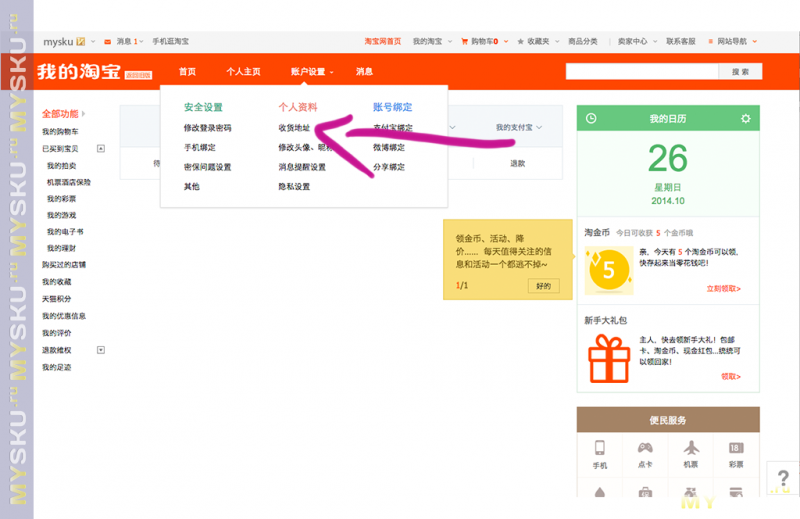800x519 pixels.
Task: Click the orange gift box icon
Action: click(609, 358)
